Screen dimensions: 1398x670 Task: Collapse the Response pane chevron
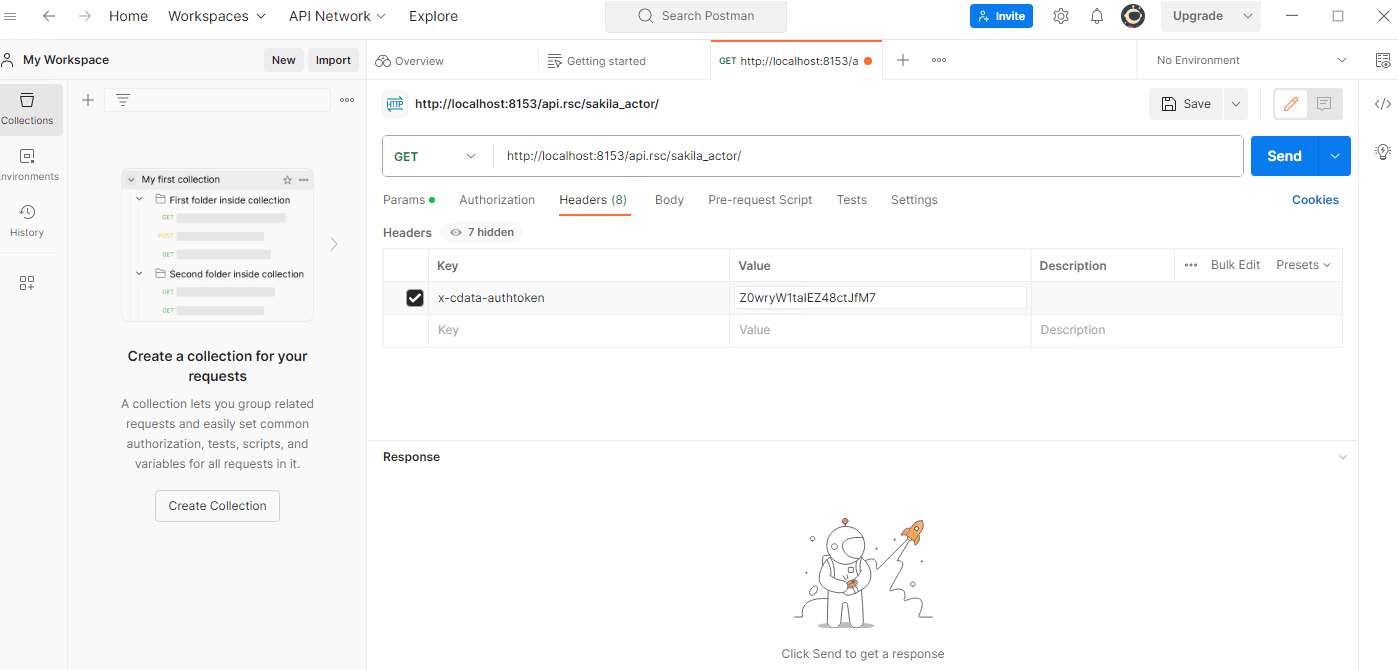pos(1342,457)
